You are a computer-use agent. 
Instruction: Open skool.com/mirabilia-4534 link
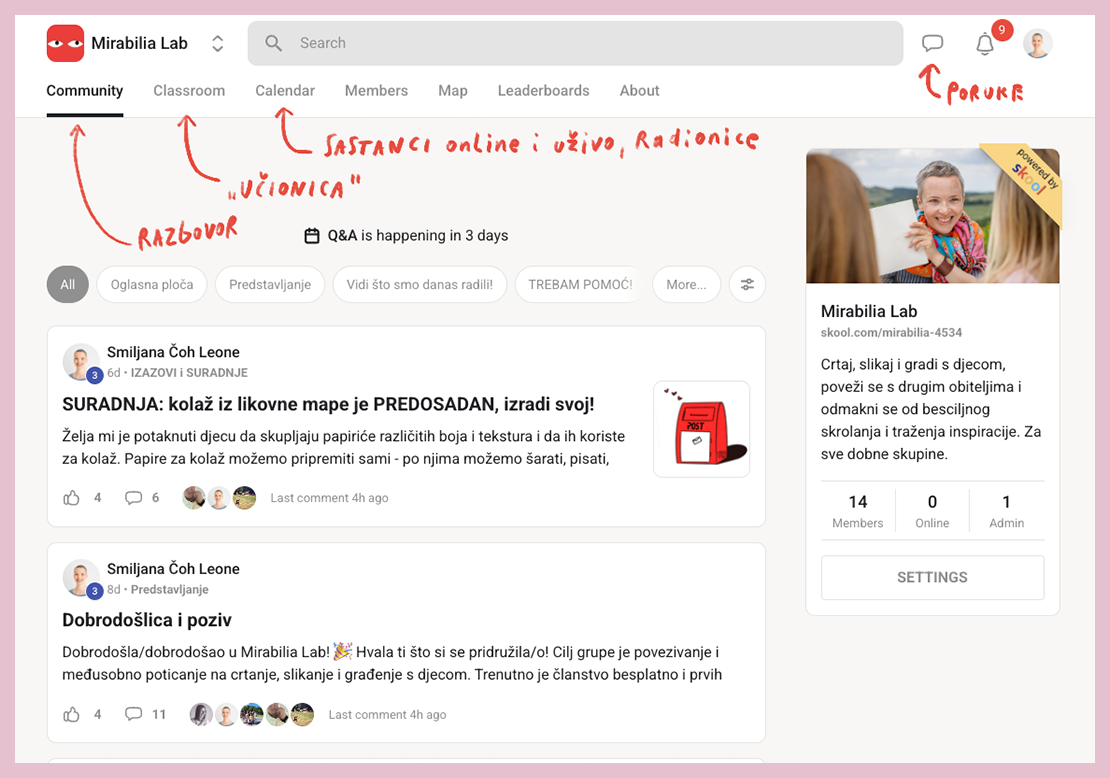click(x=891, y=332)
